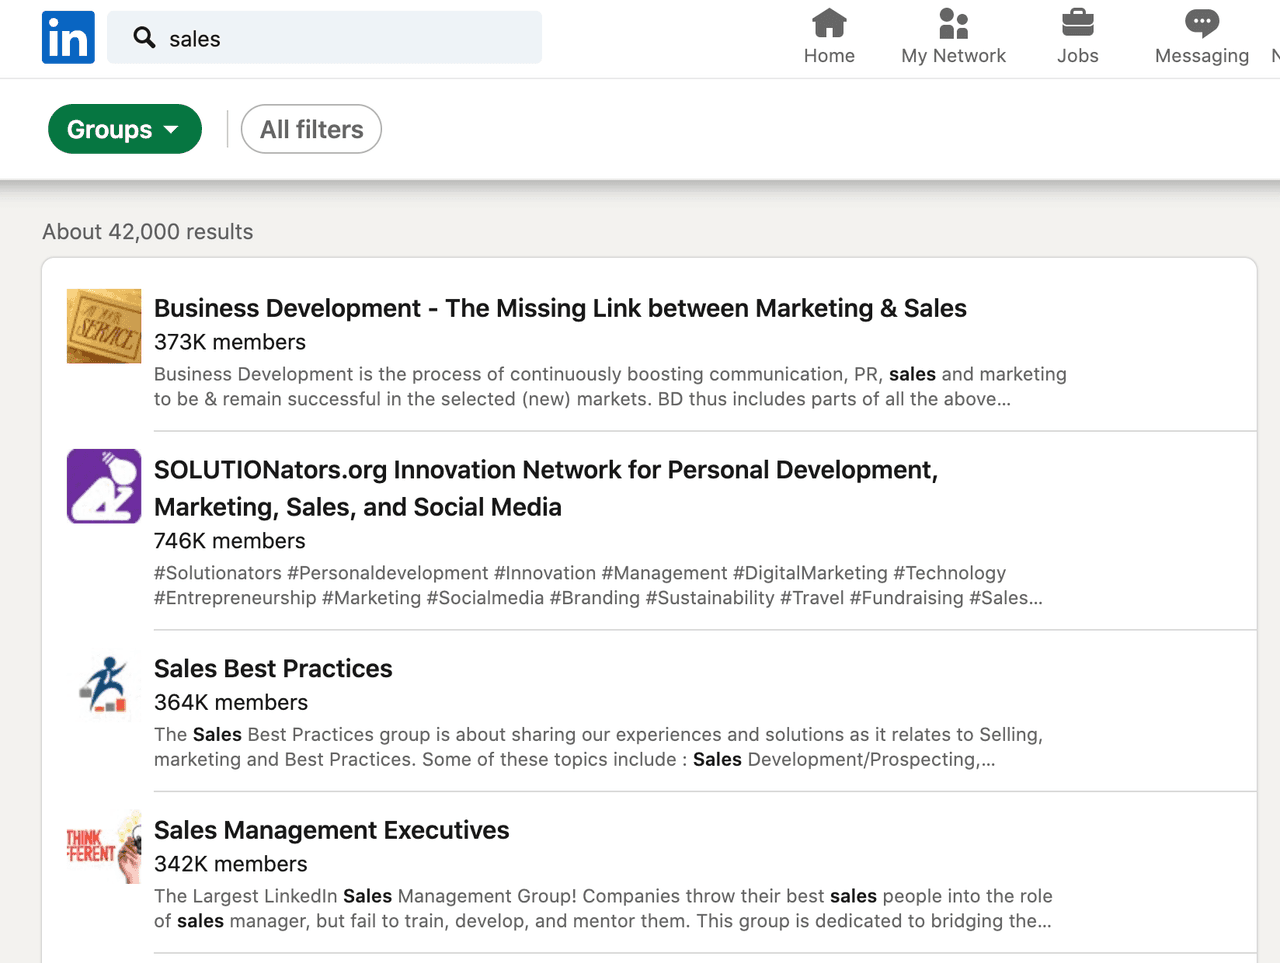
Task: Click the Business Development group thumbnail
Action: click(103, 326)
